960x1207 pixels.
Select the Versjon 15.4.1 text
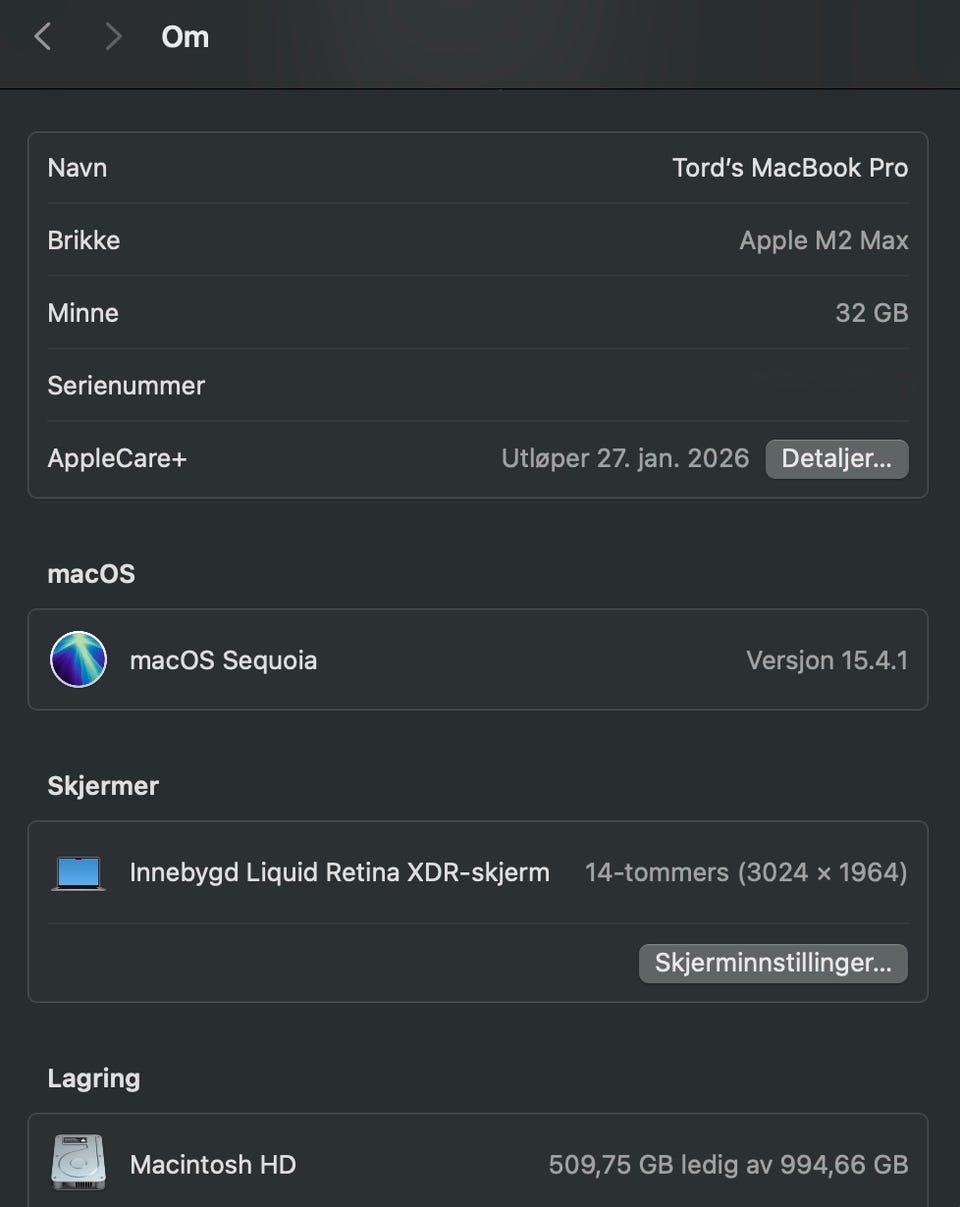point(826,661)
